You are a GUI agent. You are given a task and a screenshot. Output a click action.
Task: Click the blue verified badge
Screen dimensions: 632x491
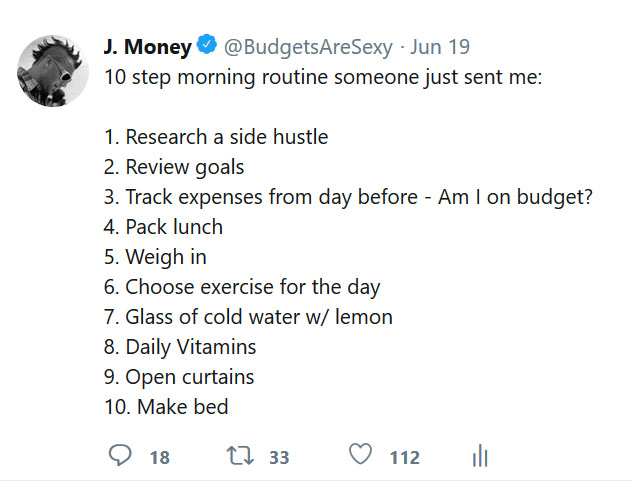coord(208,46)
